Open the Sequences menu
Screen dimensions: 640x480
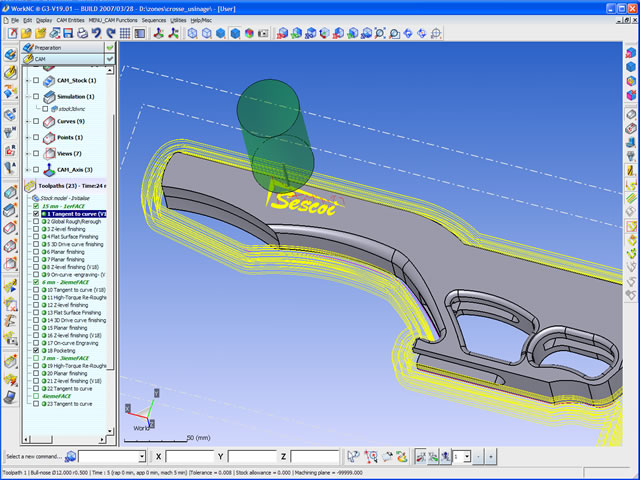coord(153,20)
